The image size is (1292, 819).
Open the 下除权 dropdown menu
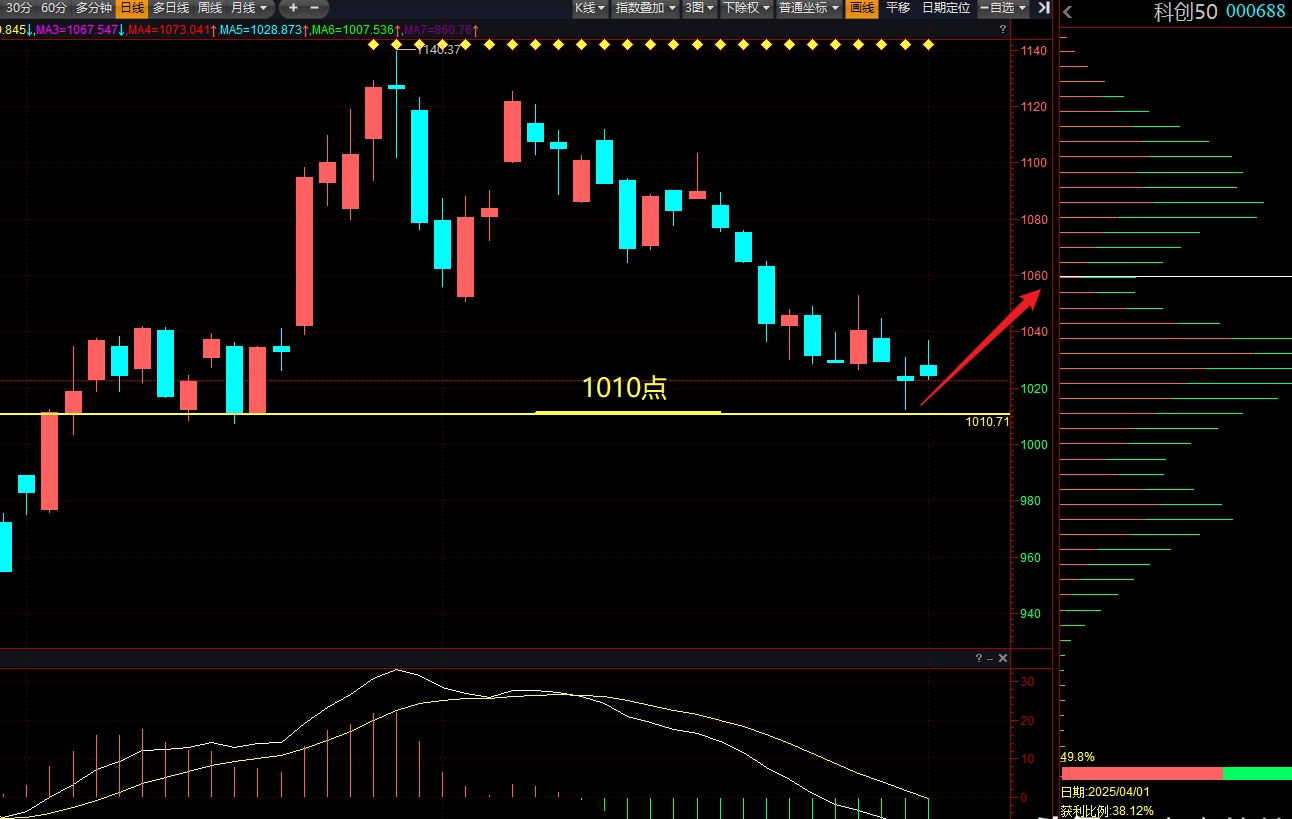(746, 8)
